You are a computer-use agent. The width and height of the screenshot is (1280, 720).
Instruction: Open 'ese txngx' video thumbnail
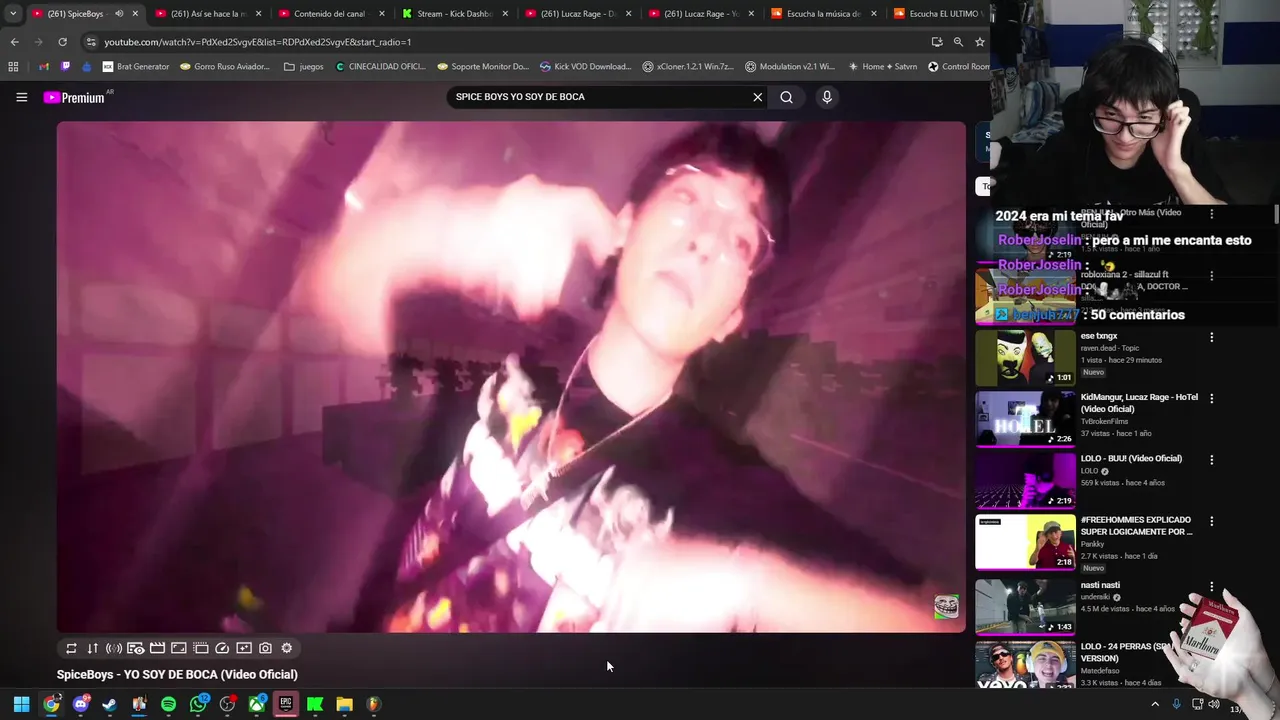pyautogui.click(x=1025, y=357)
